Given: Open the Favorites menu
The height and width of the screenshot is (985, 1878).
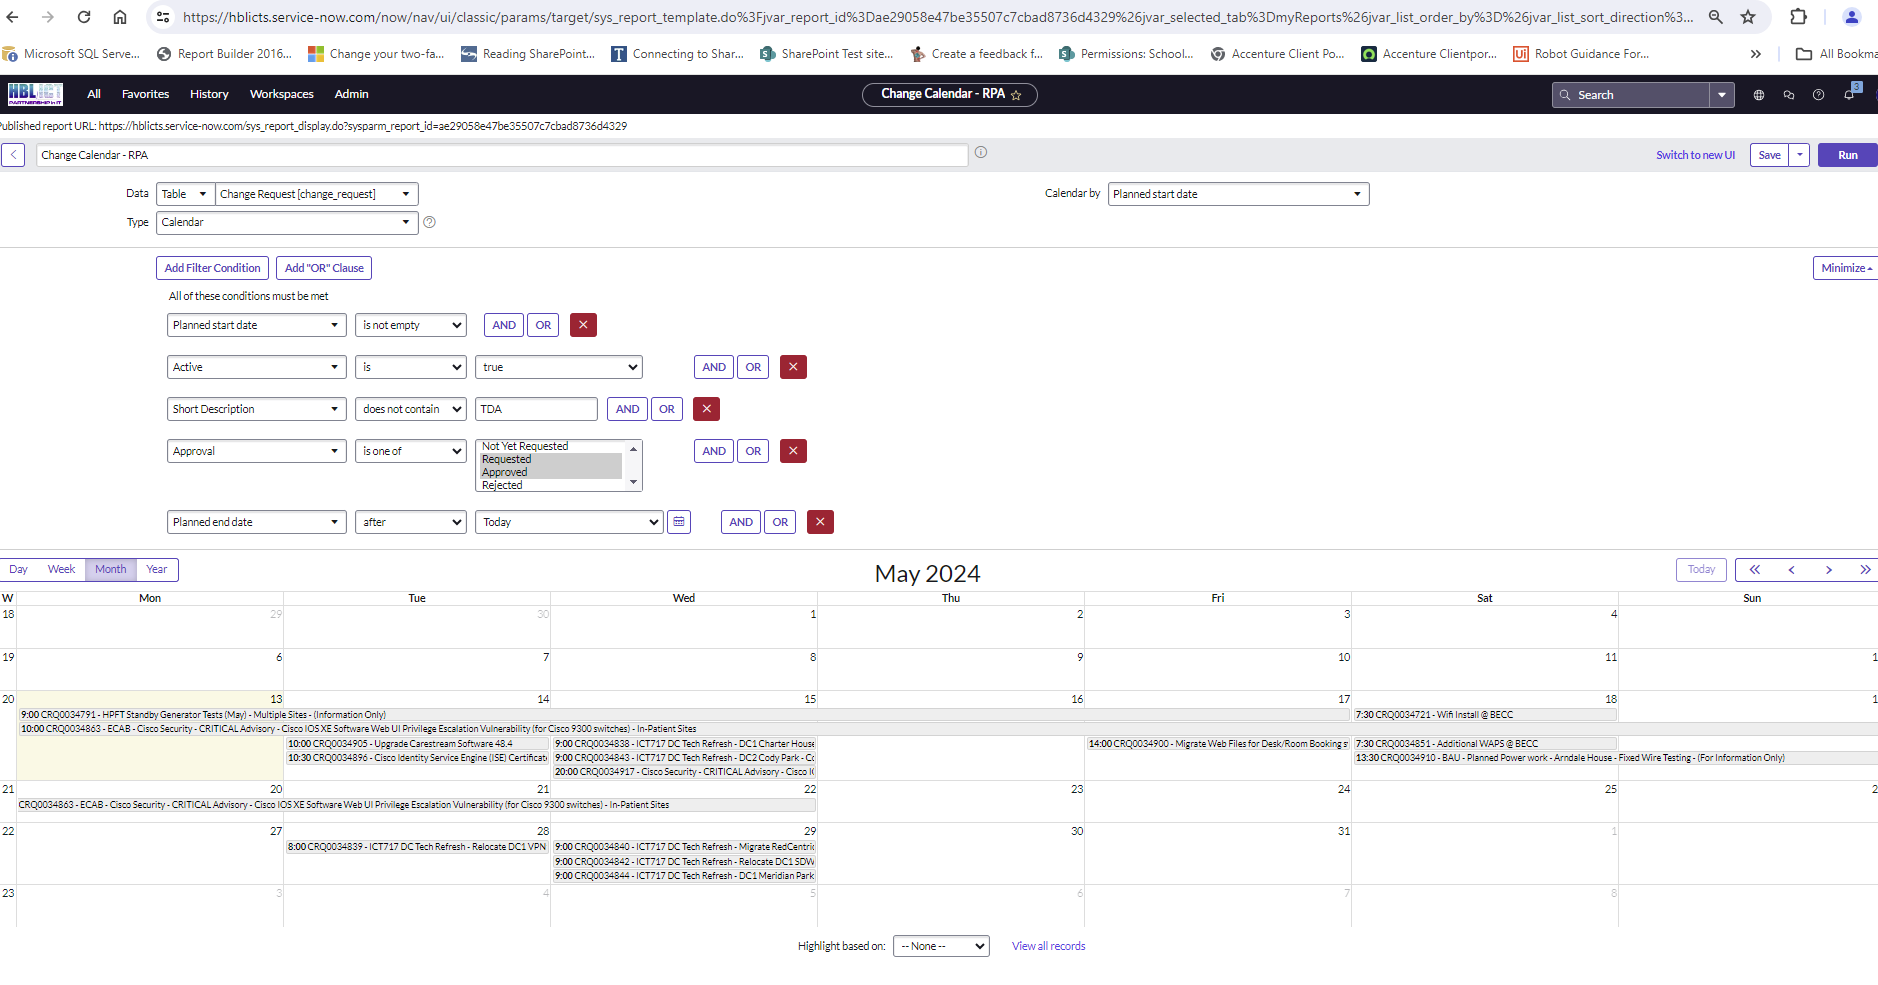Looking at the screenshot, I should click(x=145, y=93).
